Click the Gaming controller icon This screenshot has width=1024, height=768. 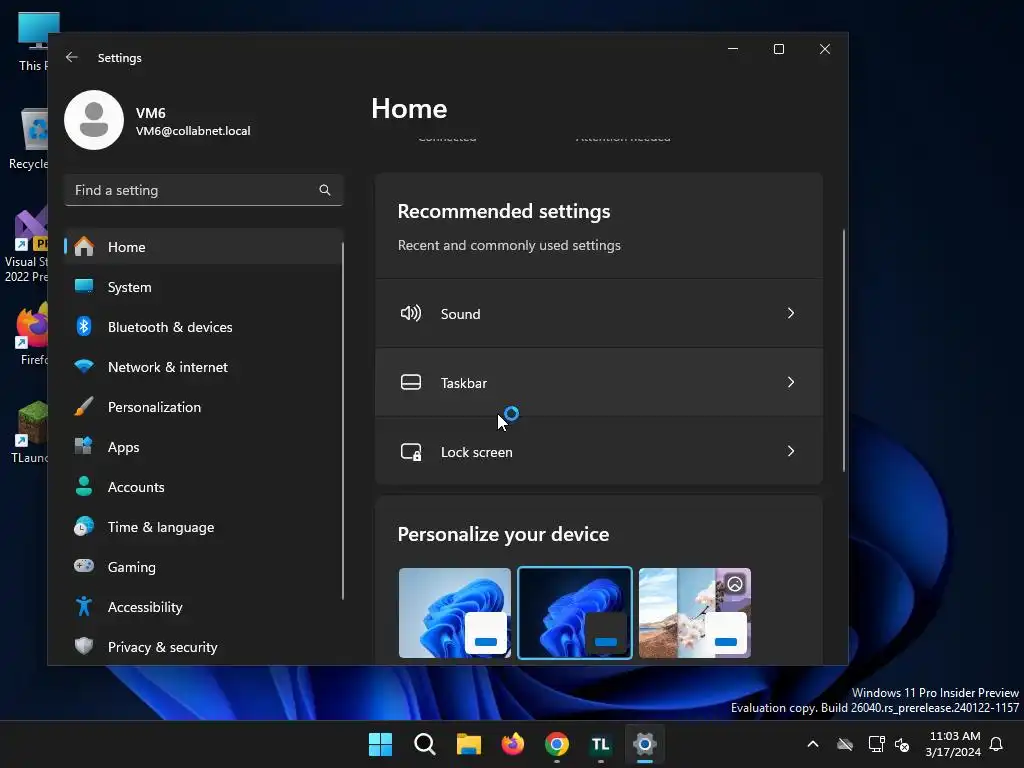[x=84, y=566]
